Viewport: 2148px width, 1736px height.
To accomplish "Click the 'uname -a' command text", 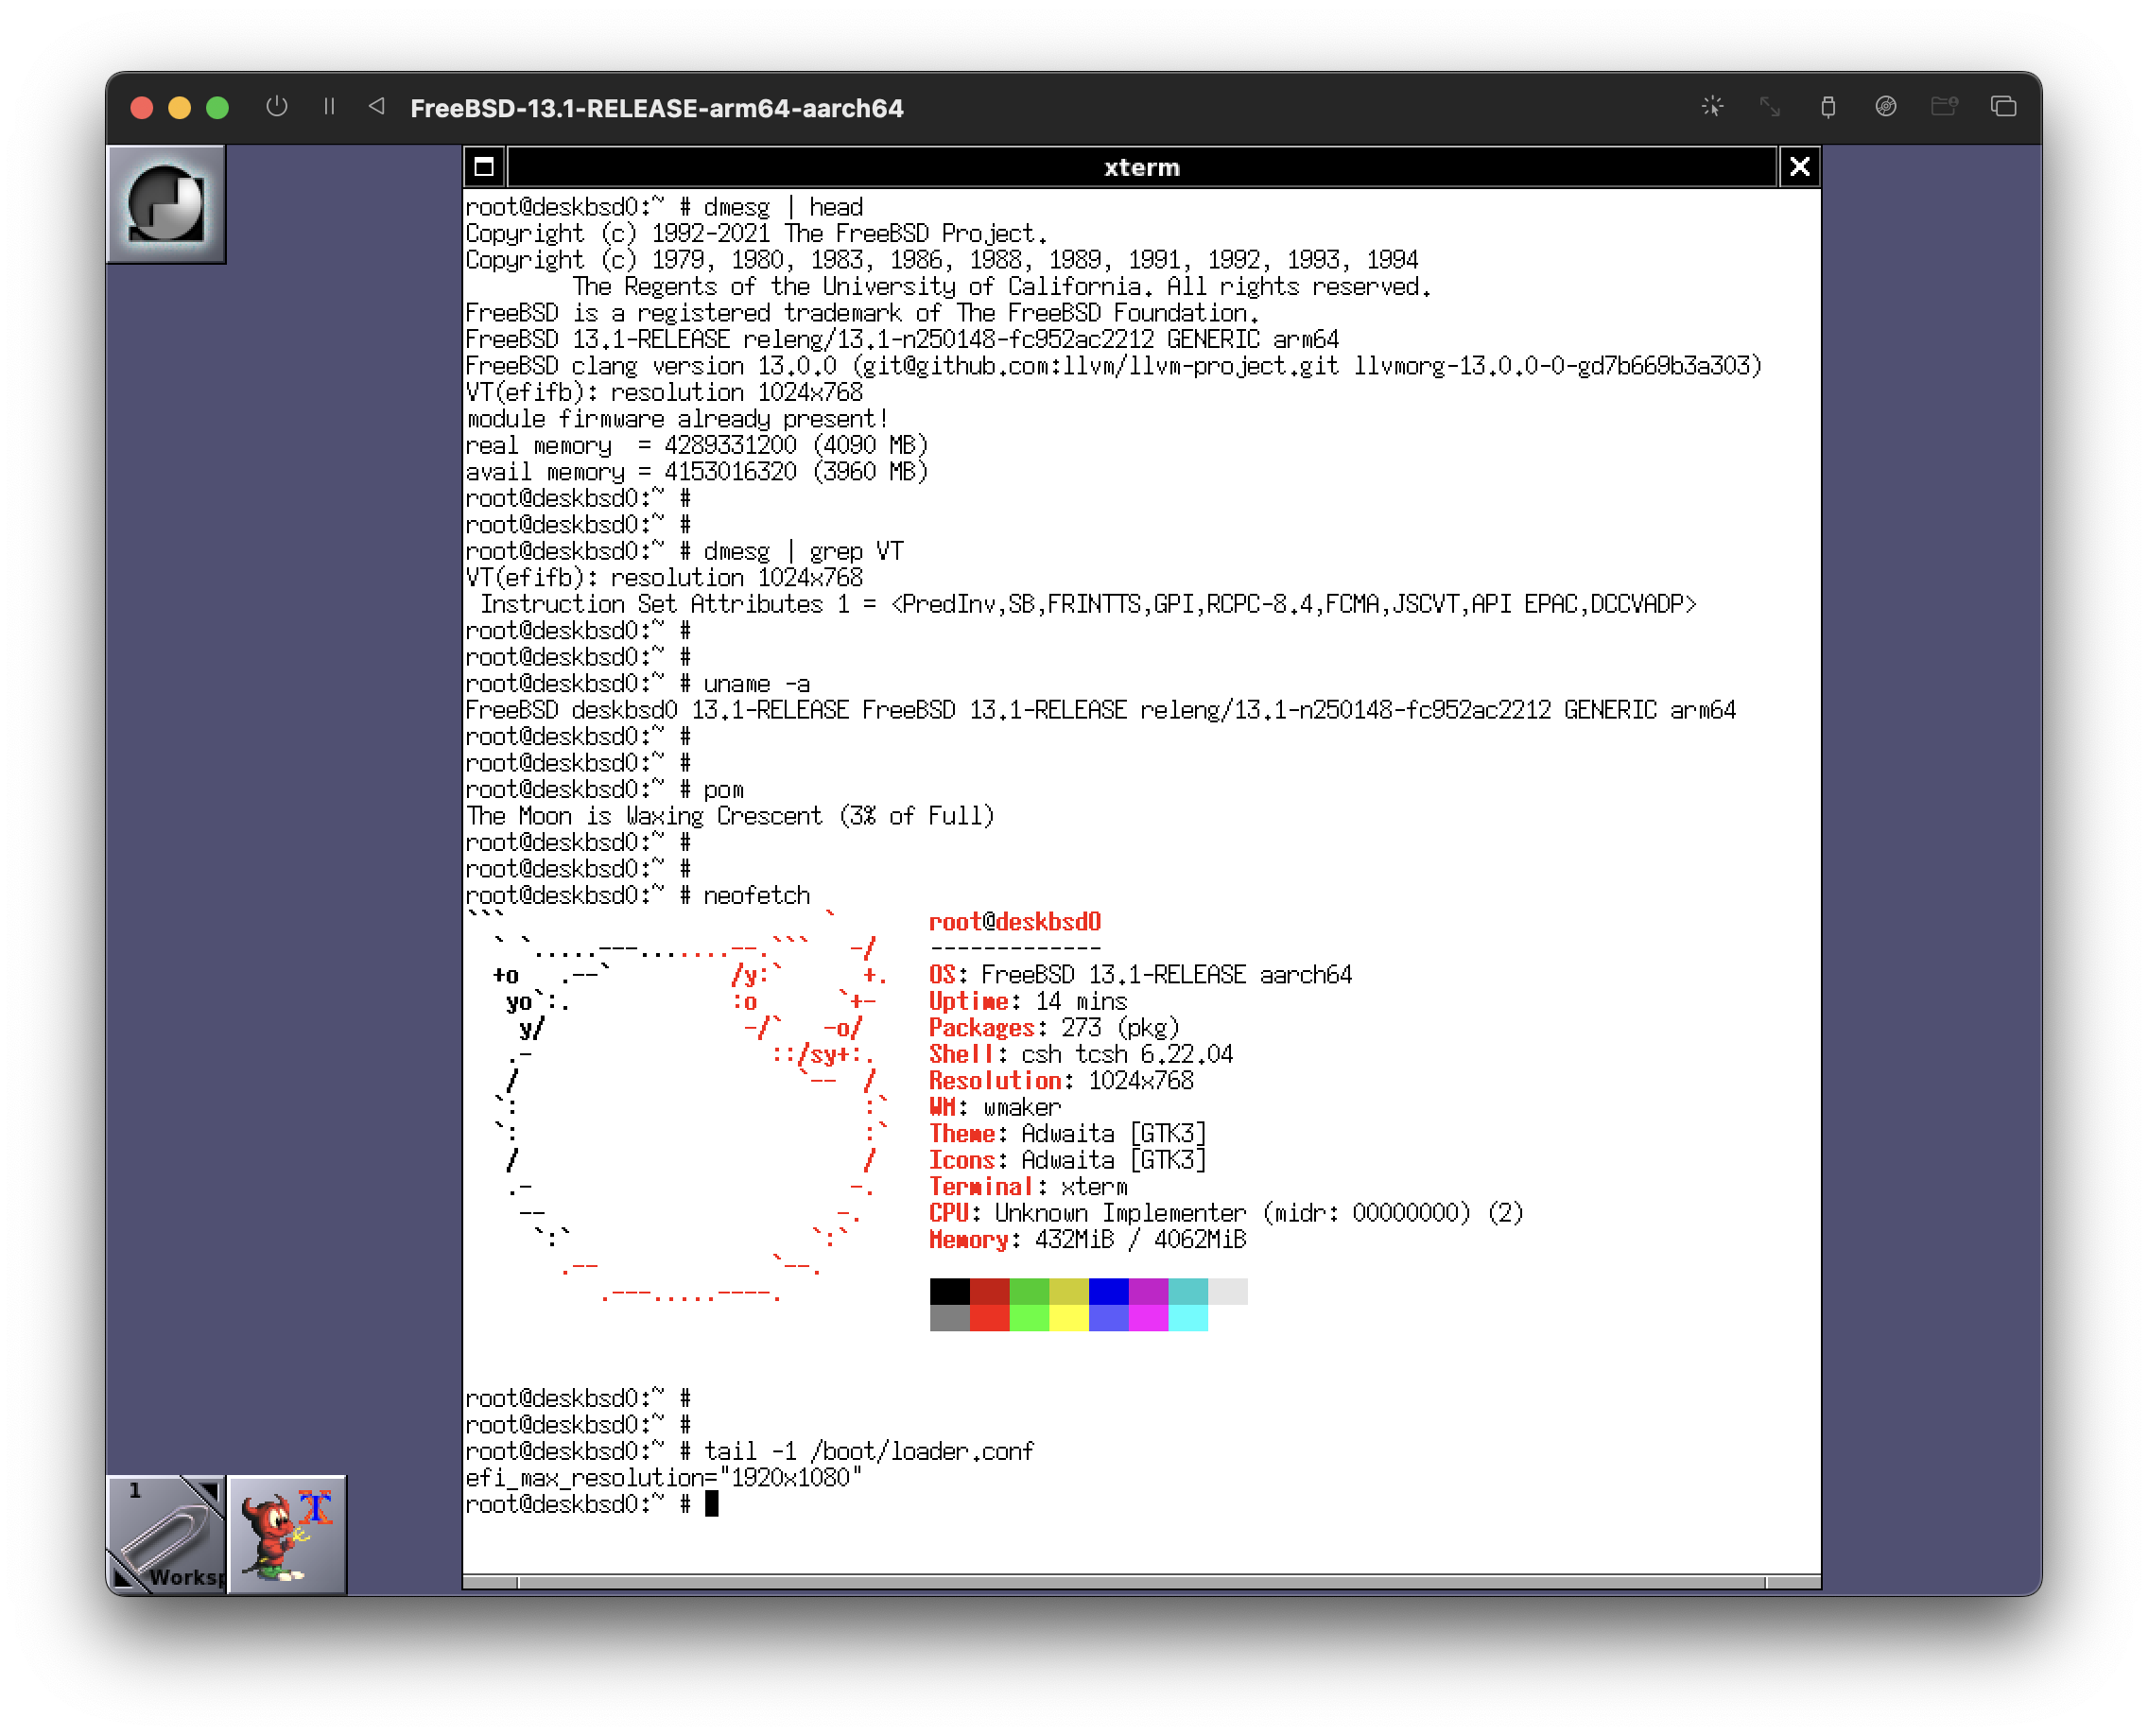I will click(756, 684).
